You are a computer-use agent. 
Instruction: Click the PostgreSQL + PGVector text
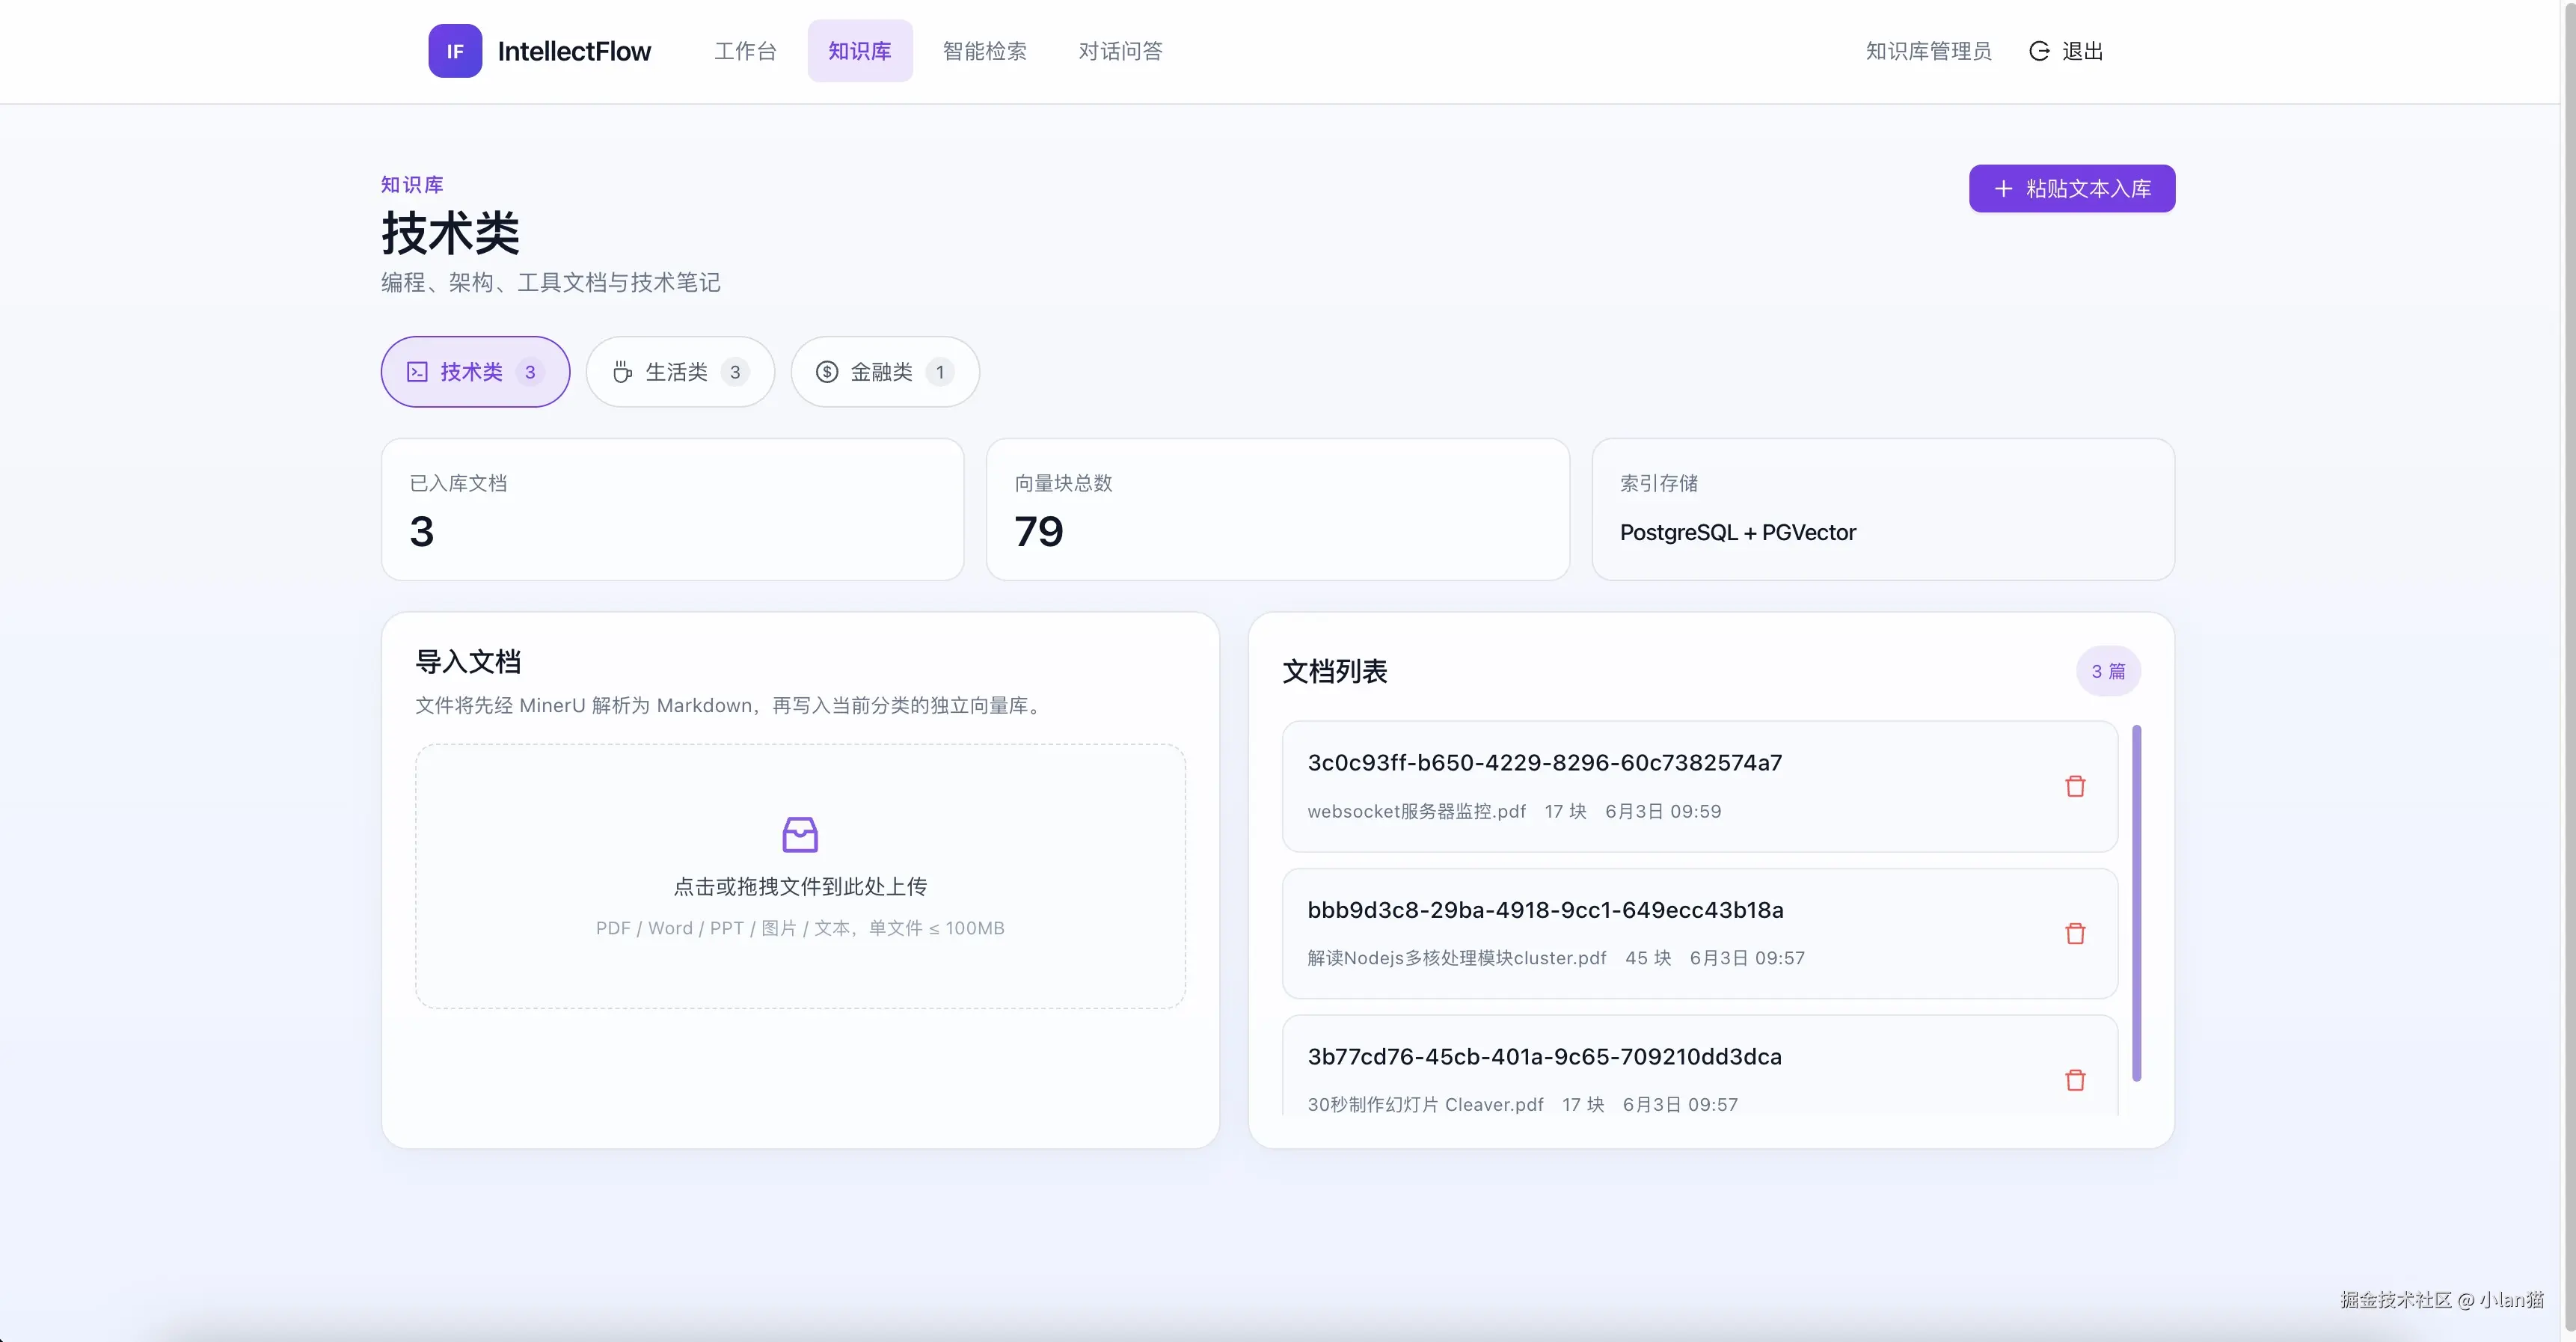(1737, 532)
